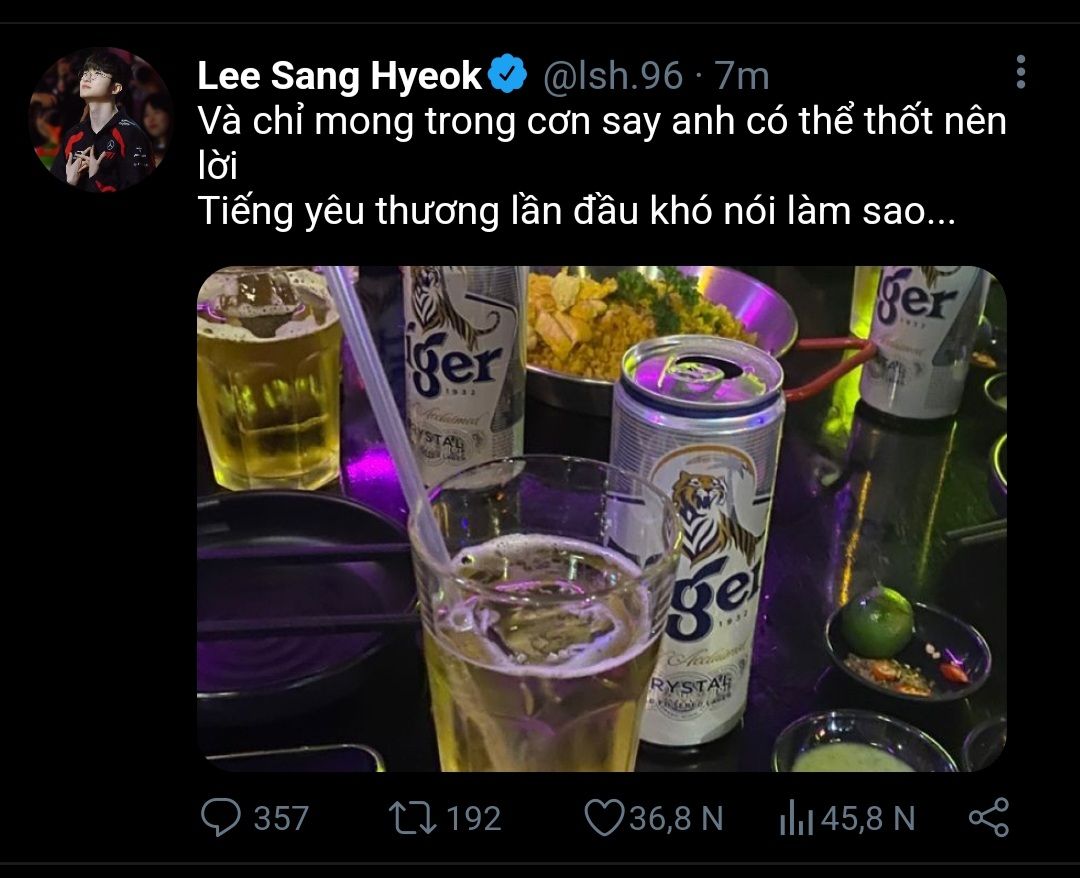Click the share icon
The image size is (1080, 878).
pyautogui.click(x=989, y=818)
